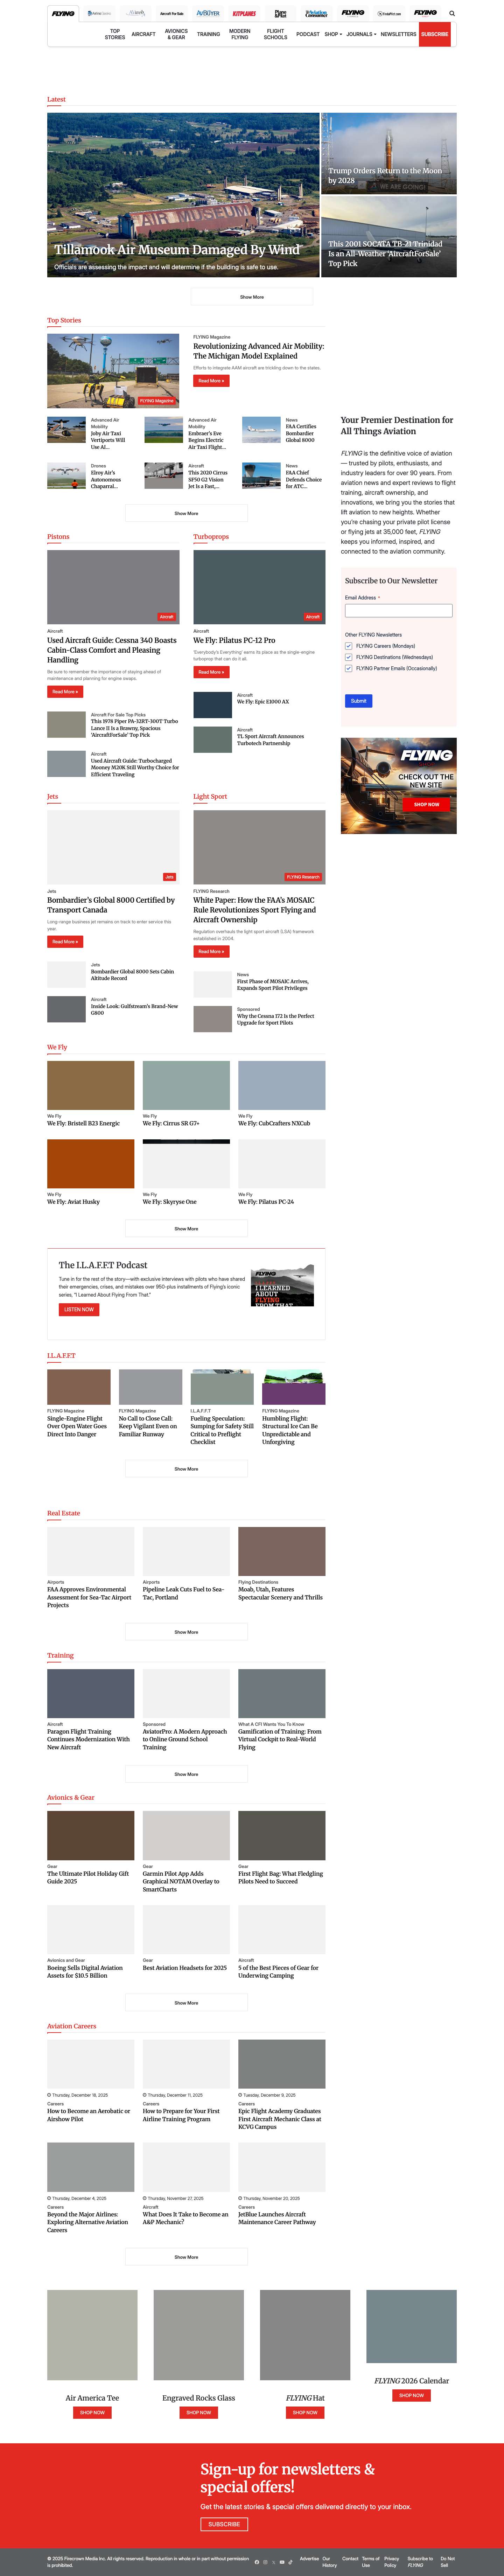
Task: Open How to Become an Aerobatic Pilot article
Action: pyautogui.click(x=89, y=2115)
